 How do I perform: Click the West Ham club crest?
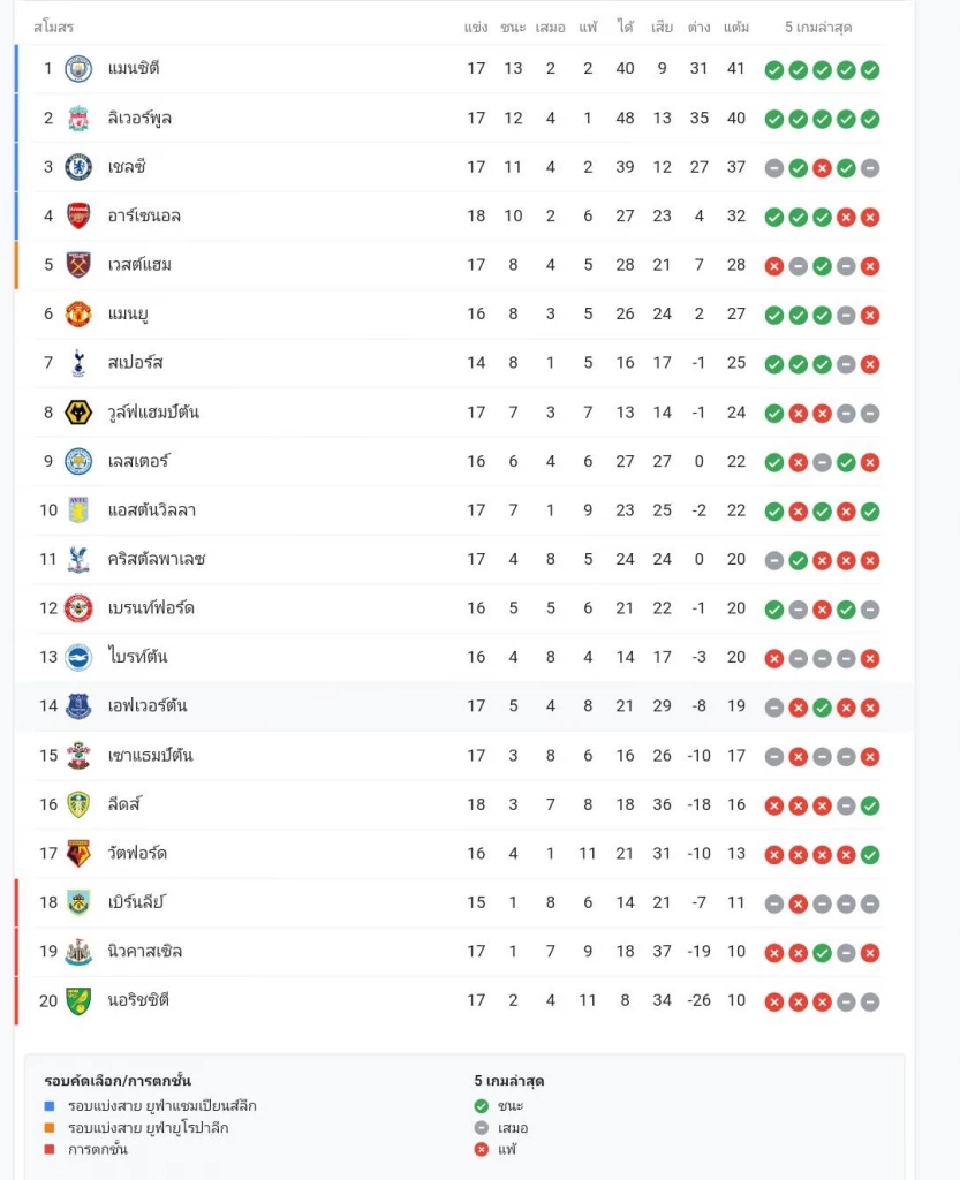pos(78,265)
